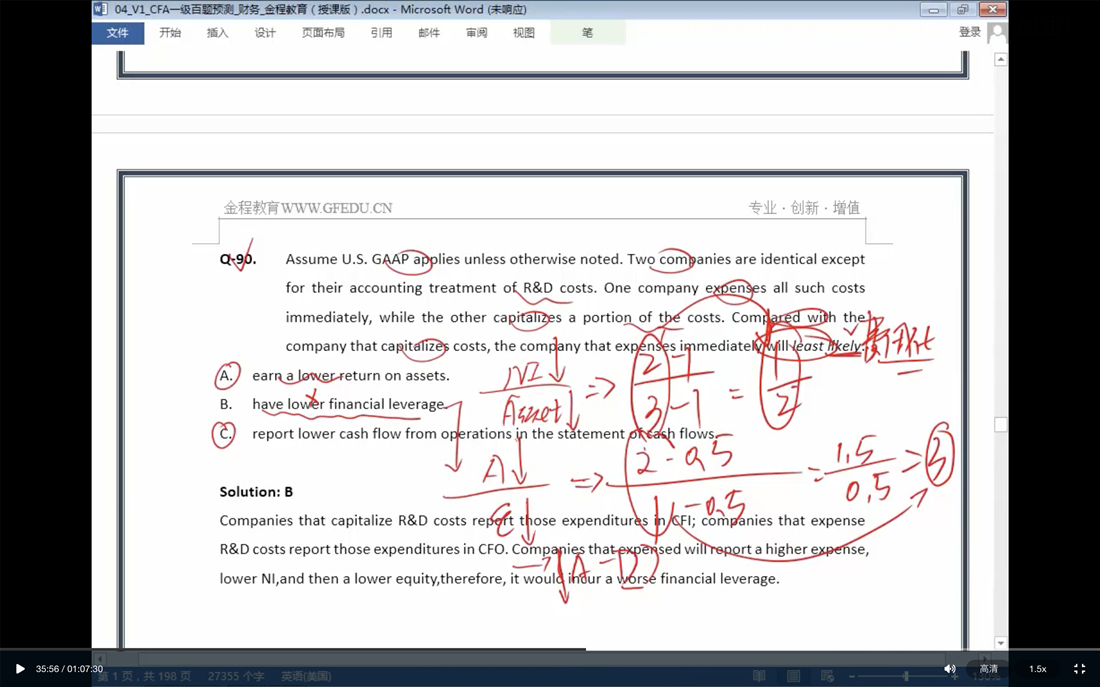Open the 高清 video quality selector
Screen dimensions: 1100x687
tap(988, 669)
